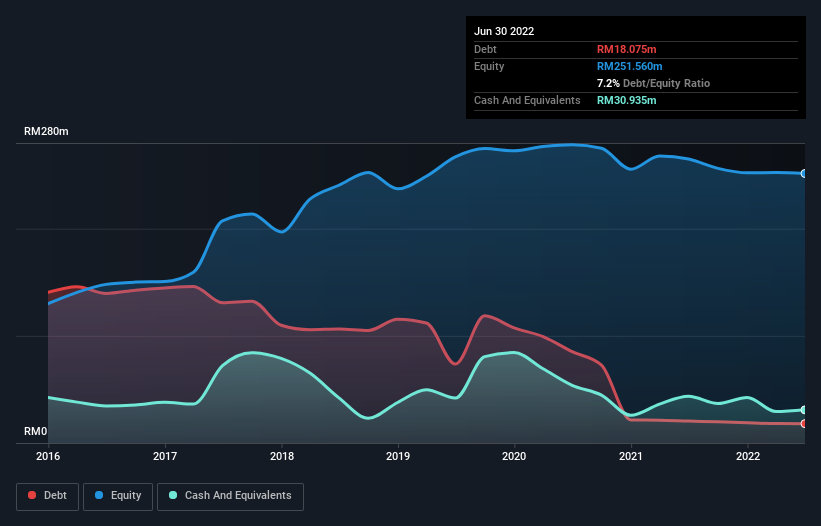Viewport: 821px width, 526px height.
Task: Click the RM0 y-axis label
Action: click(36, 431)
